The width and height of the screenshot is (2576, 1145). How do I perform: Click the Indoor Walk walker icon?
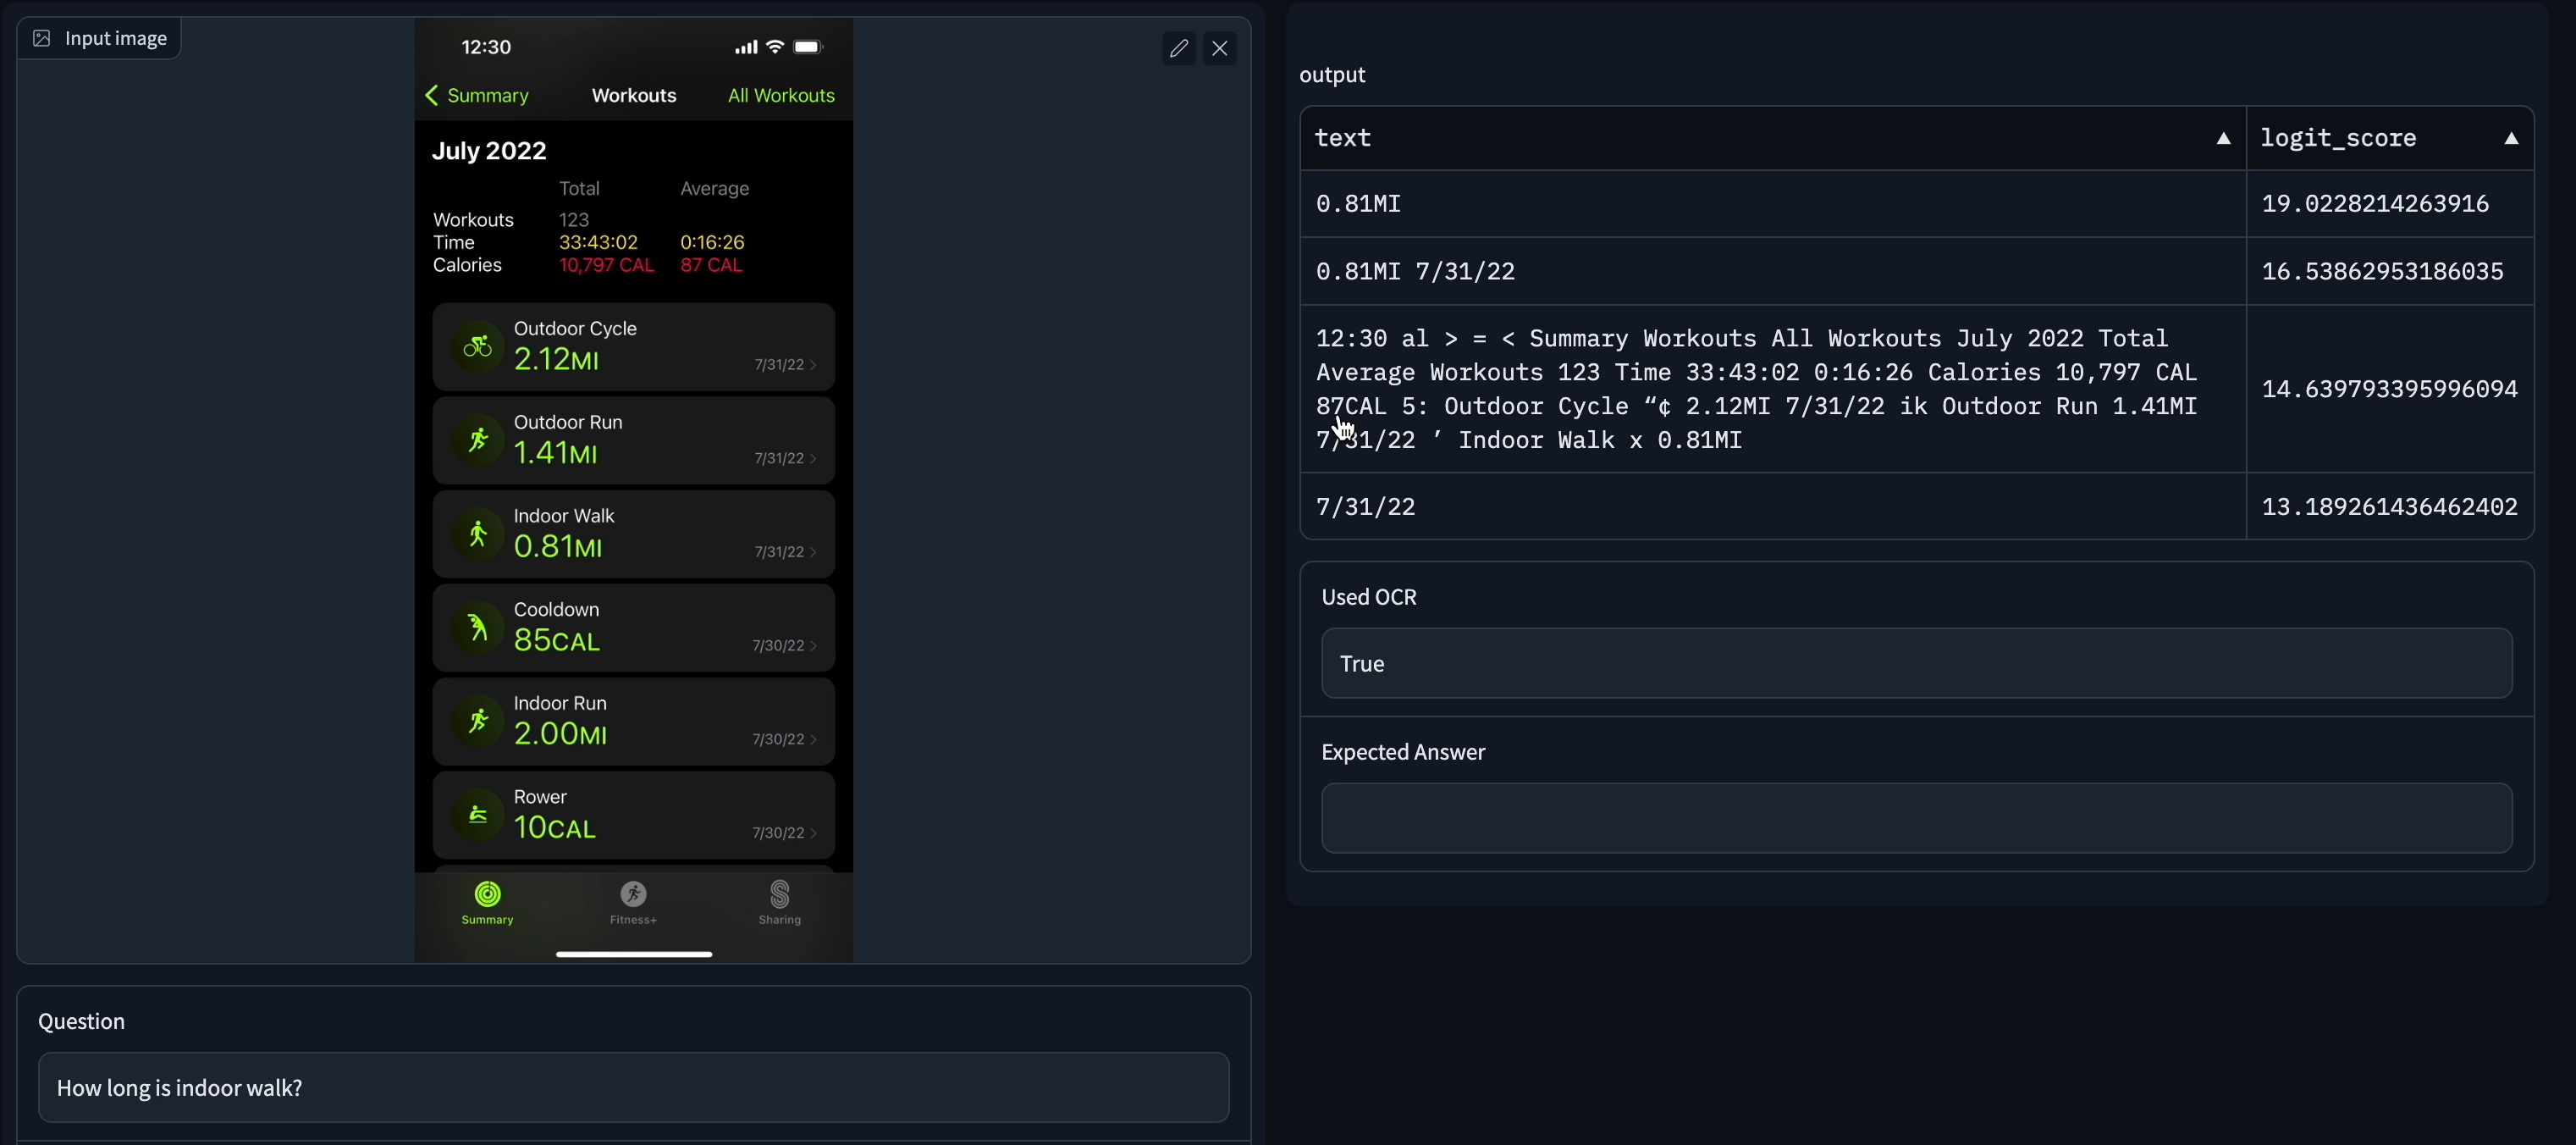point(478,534)
